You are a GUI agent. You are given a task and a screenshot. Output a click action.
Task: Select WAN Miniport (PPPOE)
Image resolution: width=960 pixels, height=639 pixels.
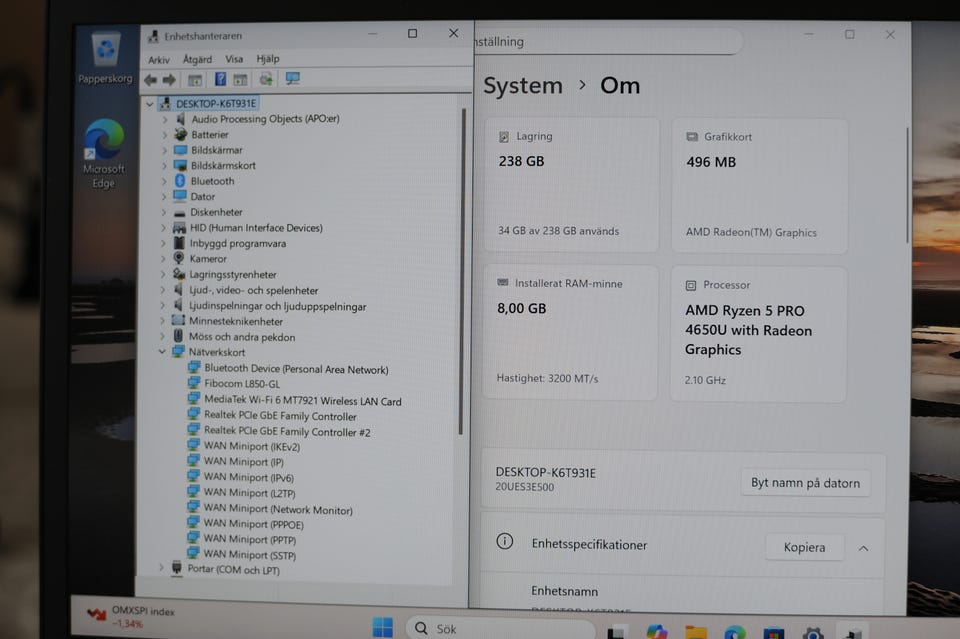tap(253, 524)
